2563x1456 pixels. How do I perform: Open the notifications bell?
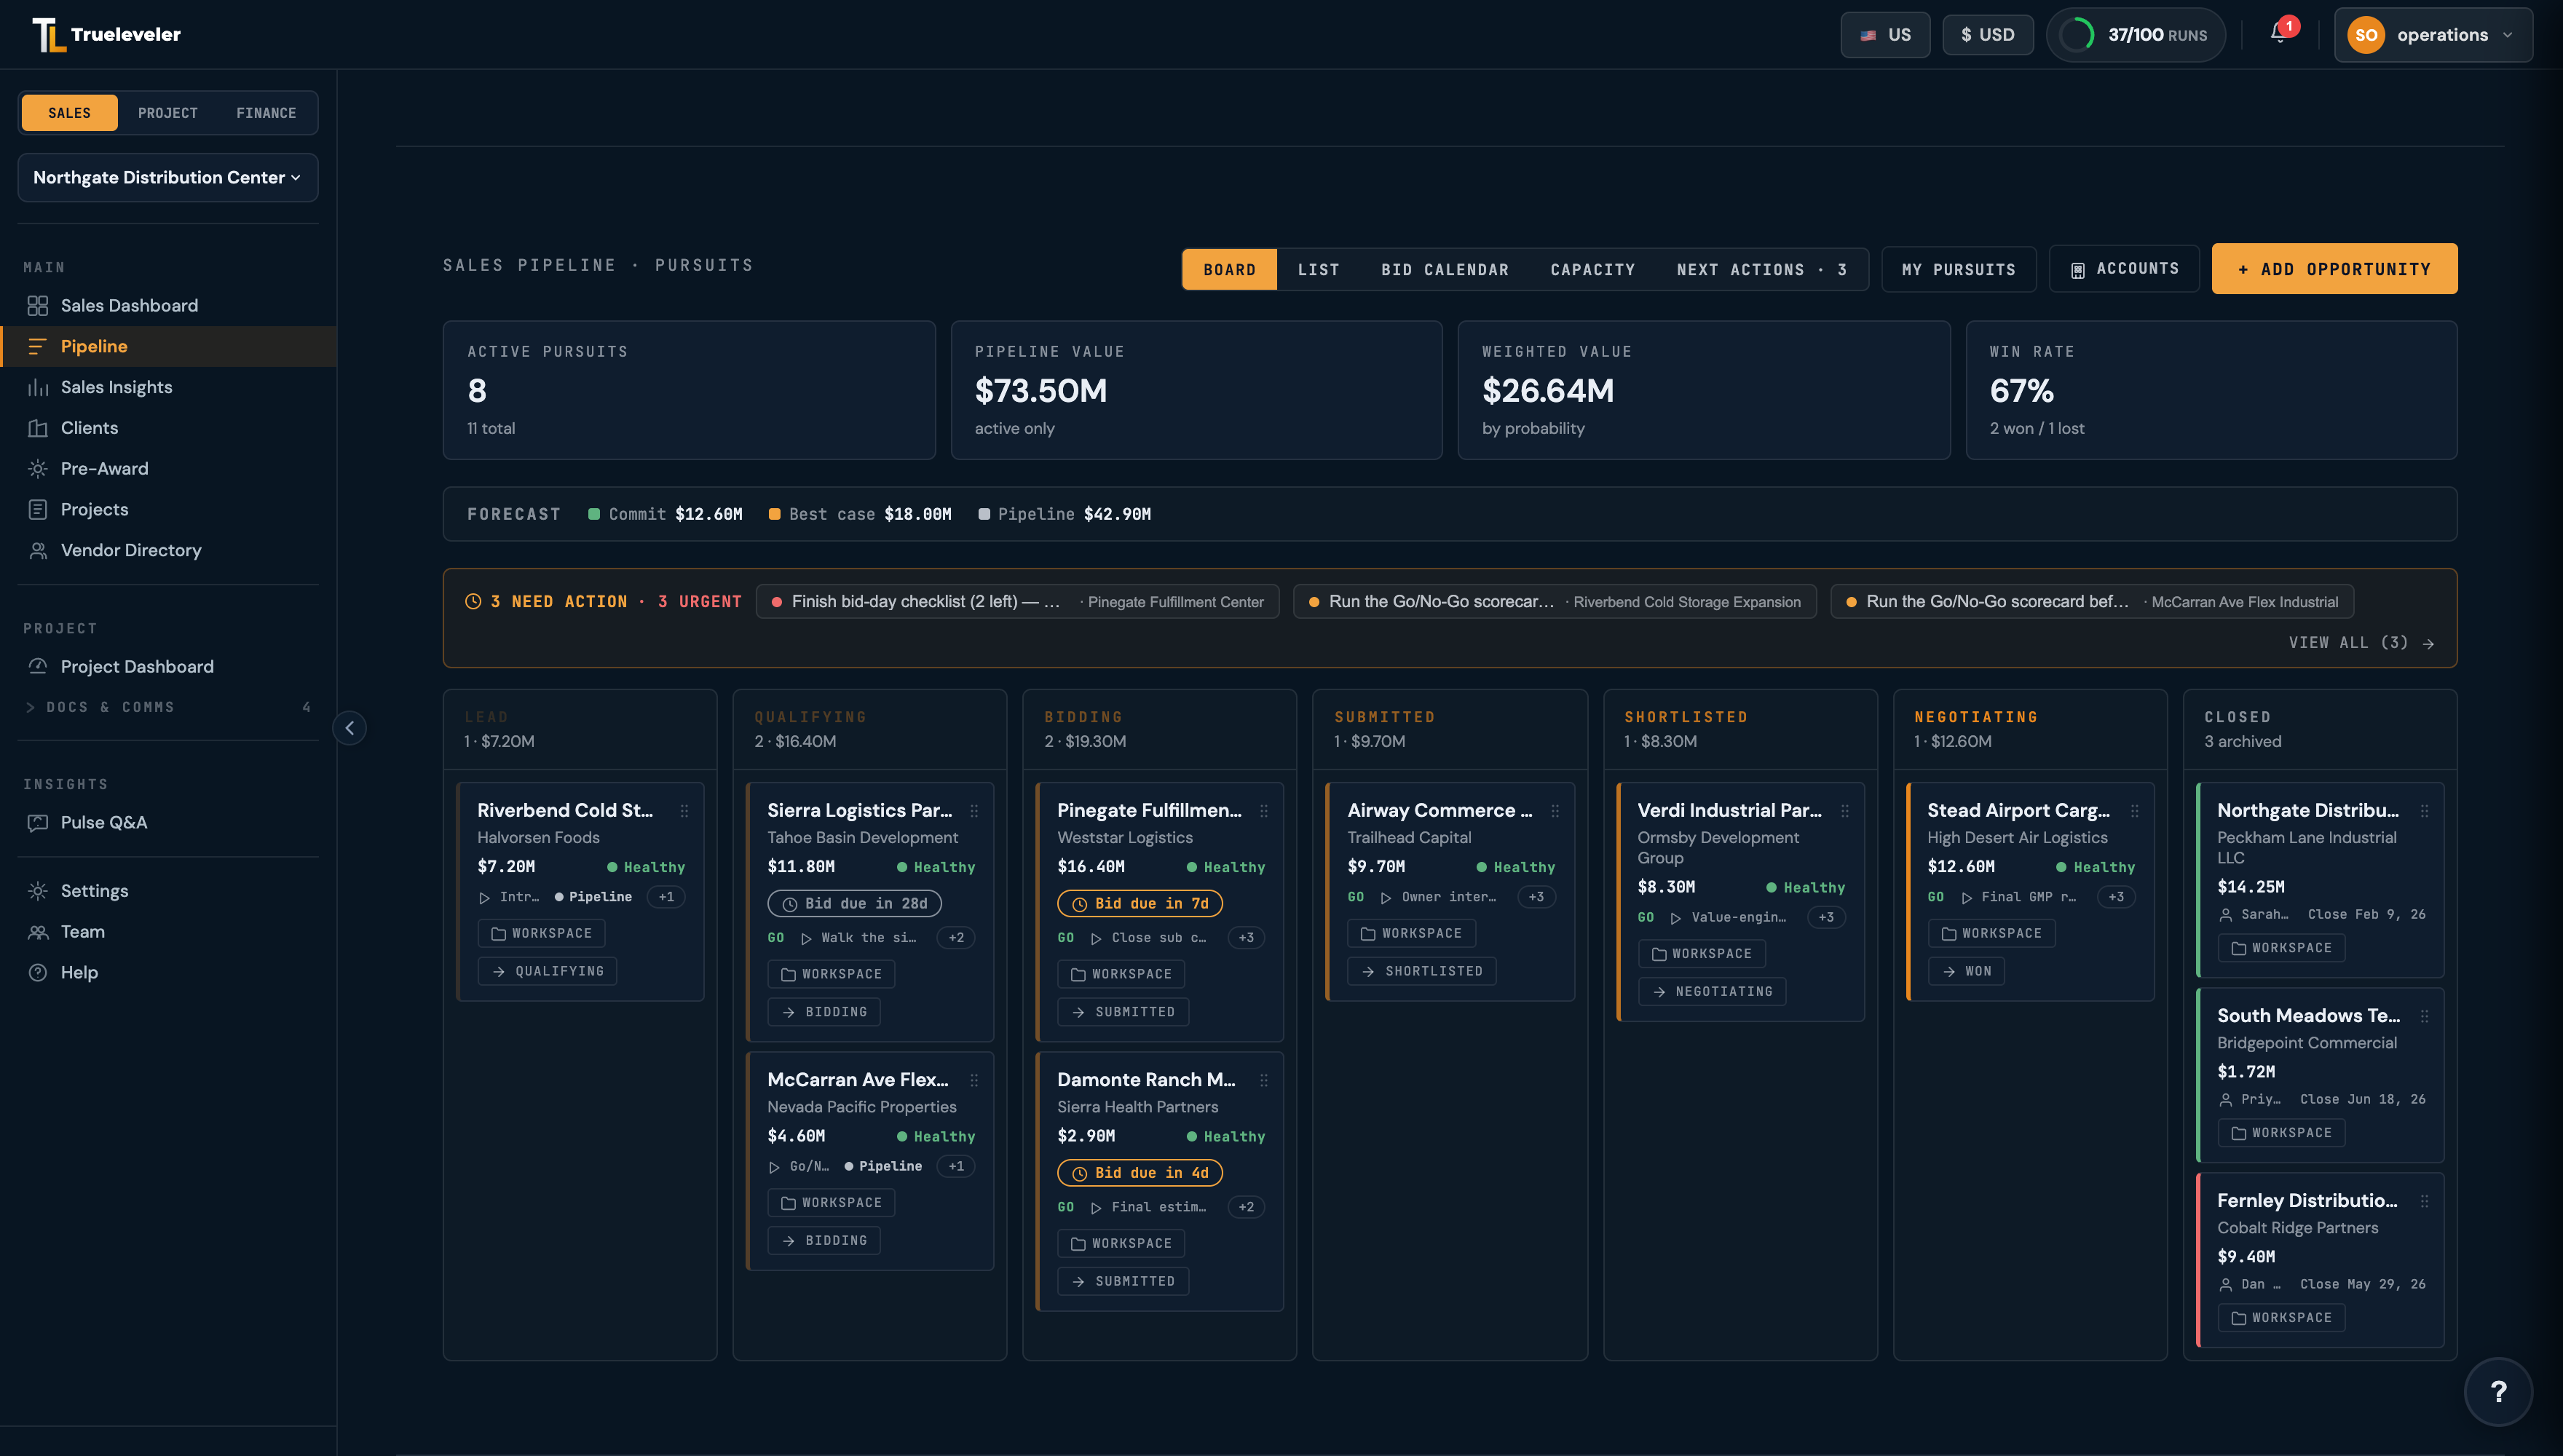(x=2279, y=34)
